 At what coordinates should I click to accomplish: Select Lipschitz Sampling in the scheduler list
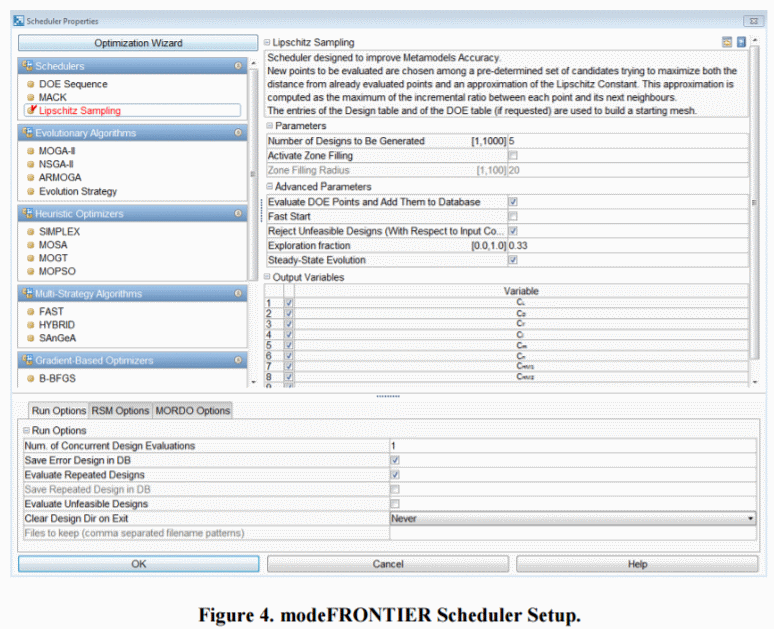tap(132, 111)
